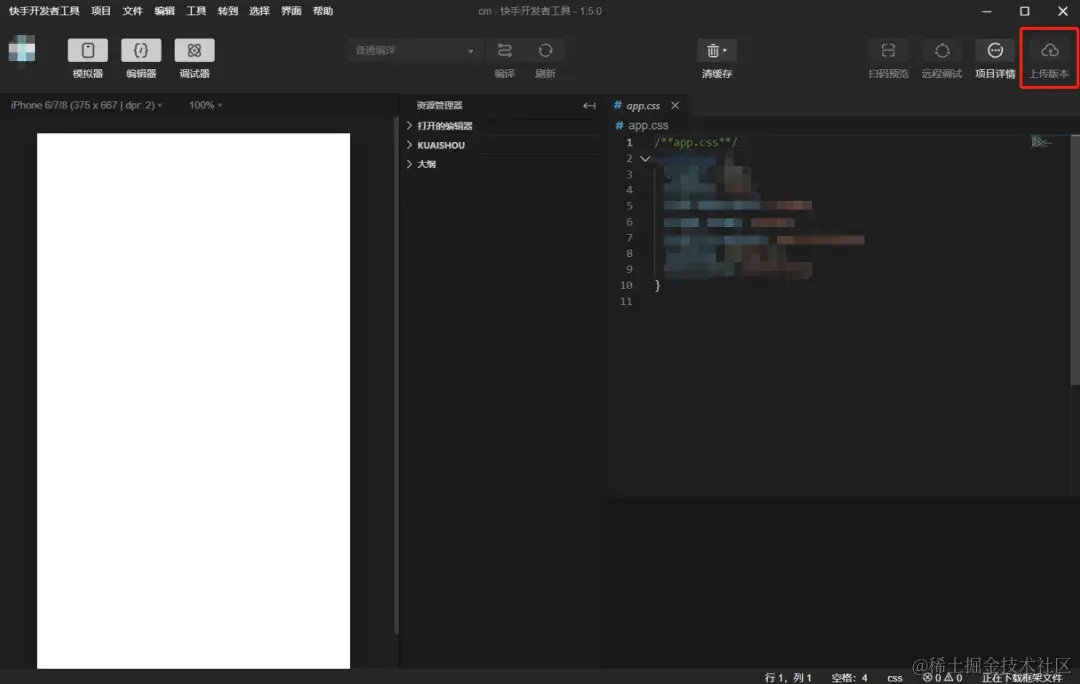Open the 文件 menu

click(x=132, y=11)
